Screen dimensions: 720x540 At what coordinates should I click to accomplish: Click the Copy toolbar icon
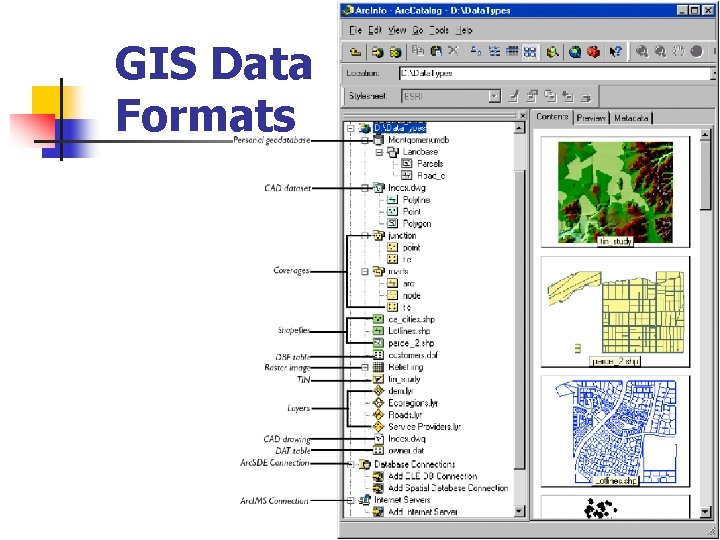418,51
